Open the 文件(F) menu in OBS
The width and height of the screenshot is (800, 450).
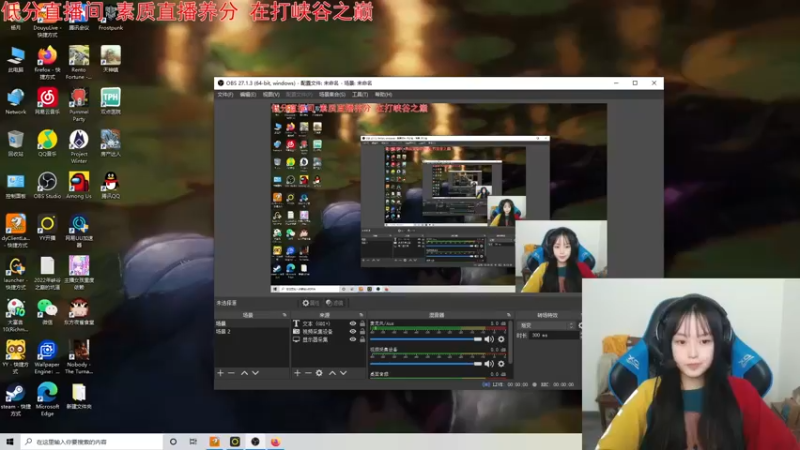[x=225, y=94]
